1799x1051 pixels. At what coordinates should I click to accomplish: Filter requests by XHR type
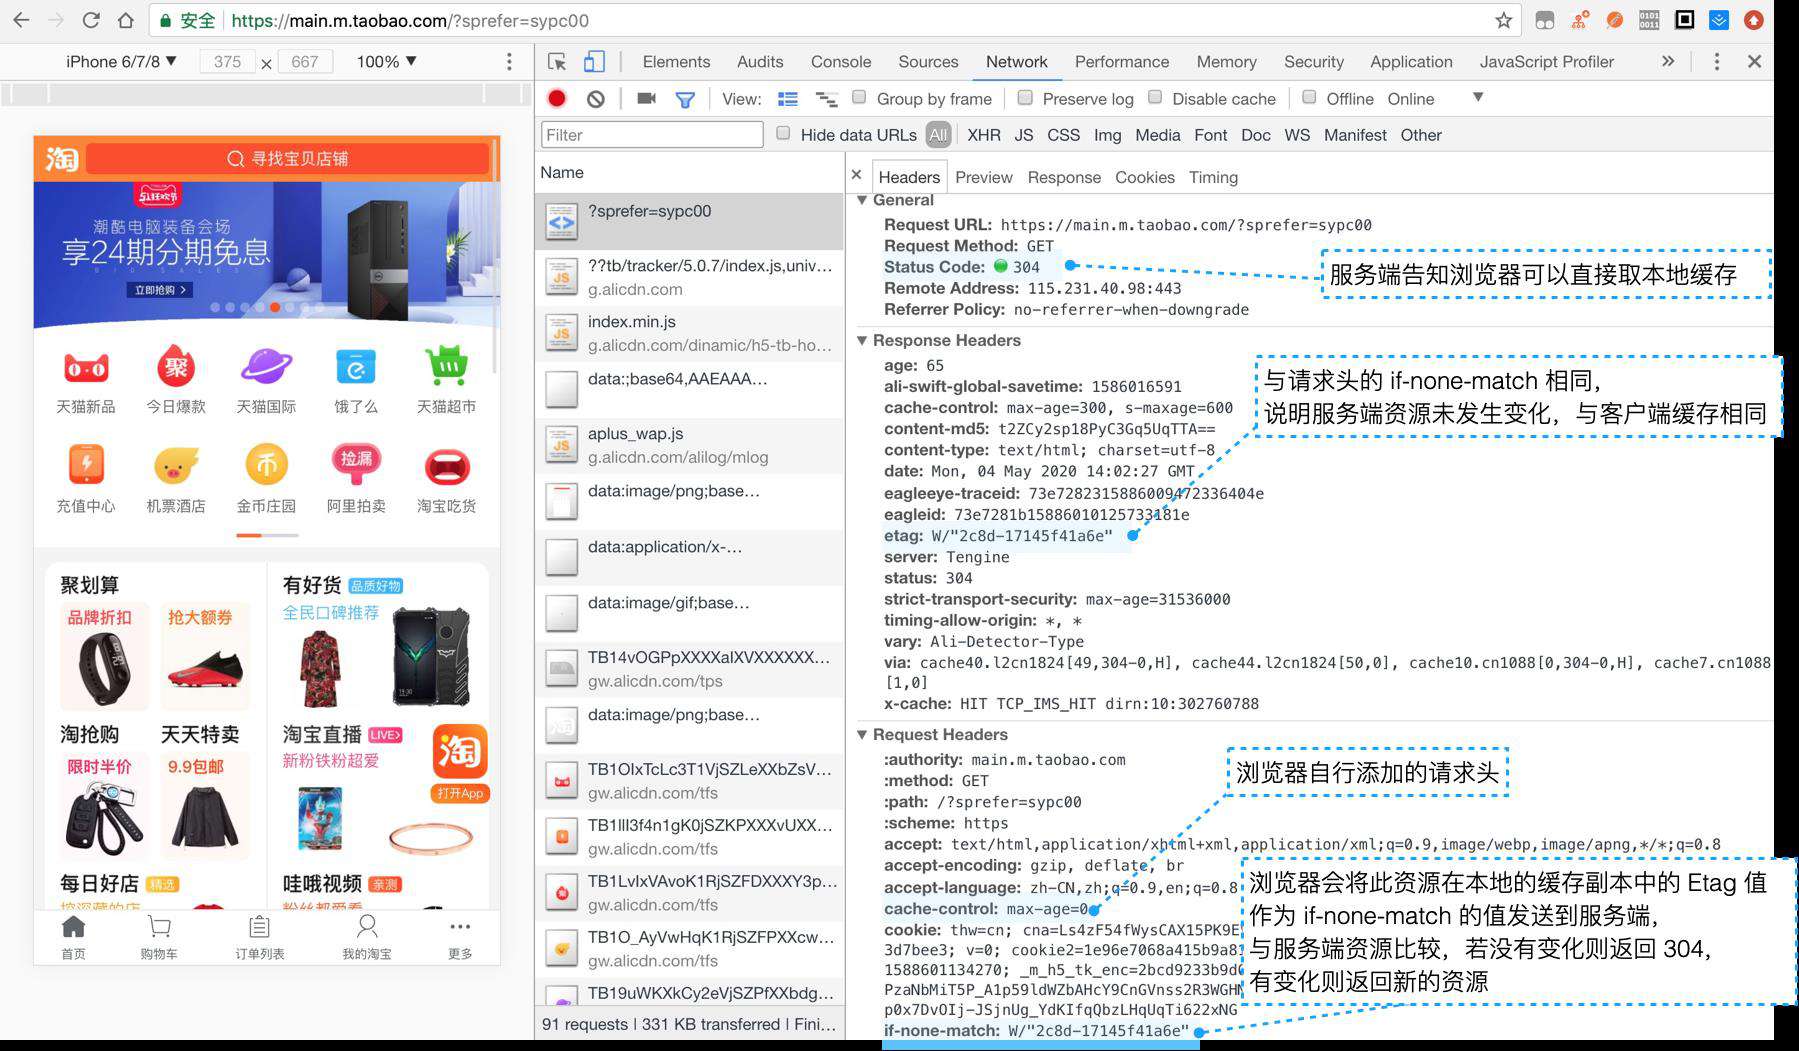click(x=984, y=135)
